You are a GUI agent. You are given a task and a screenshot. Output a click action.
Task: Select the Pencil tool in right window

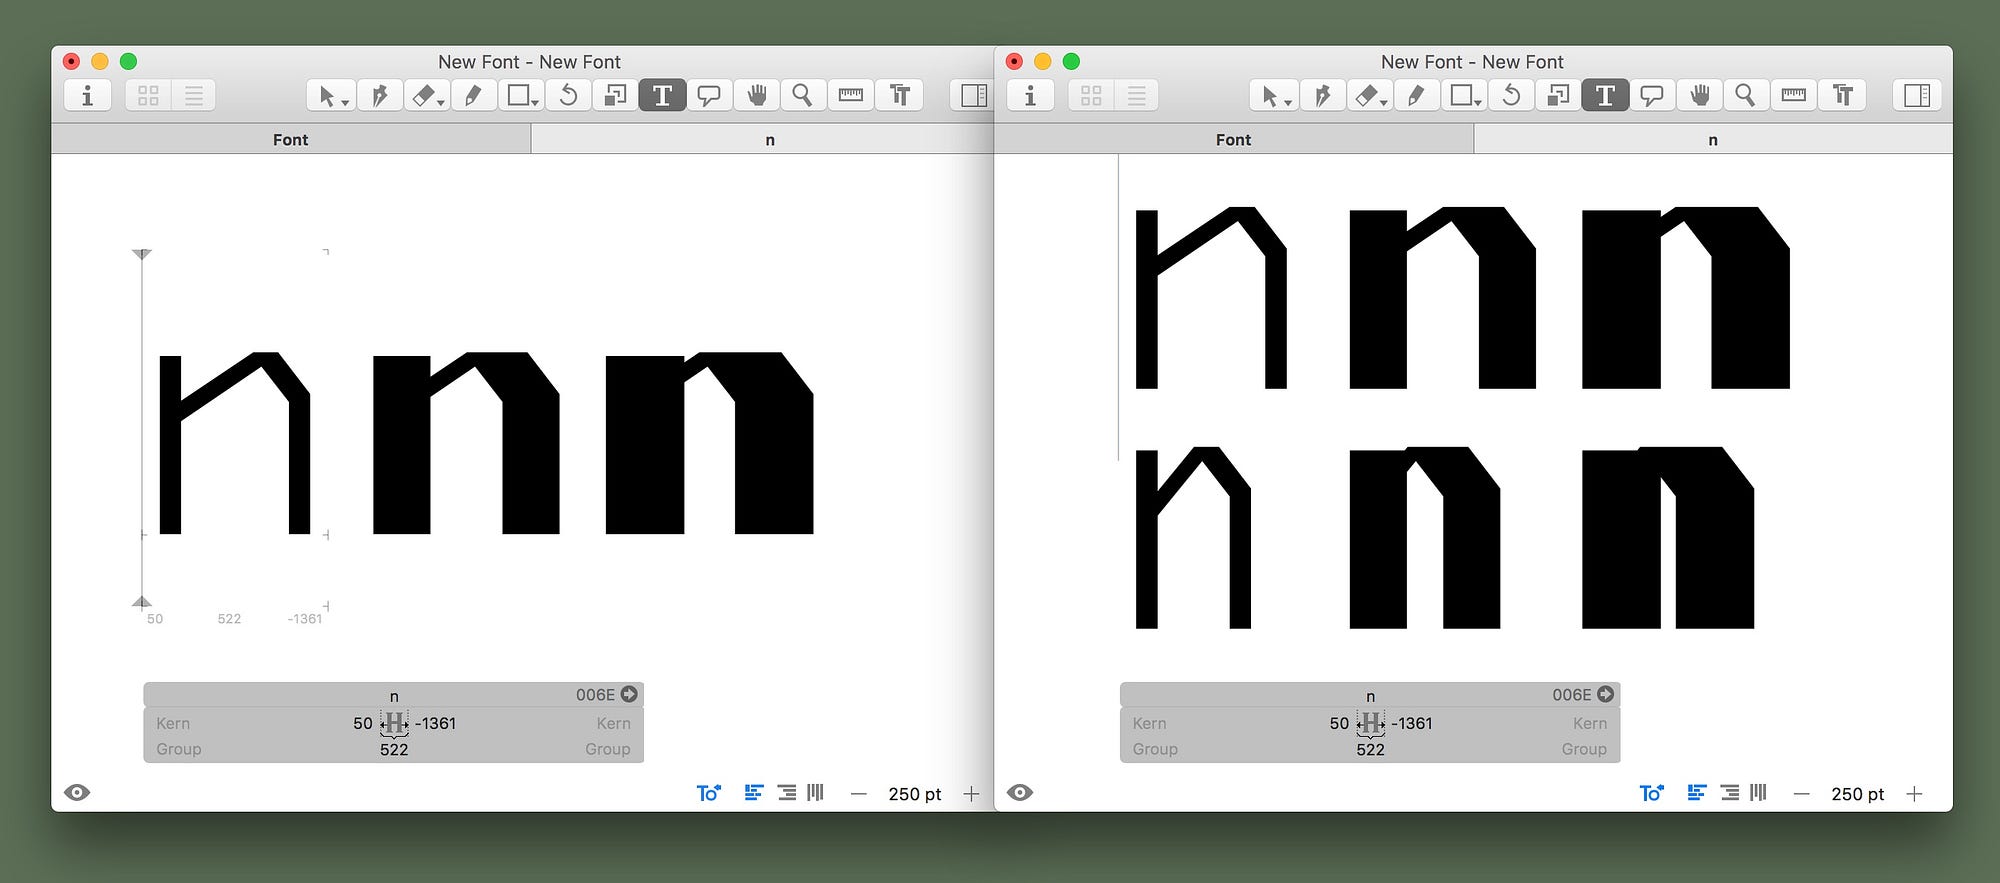coord(1417,95)
